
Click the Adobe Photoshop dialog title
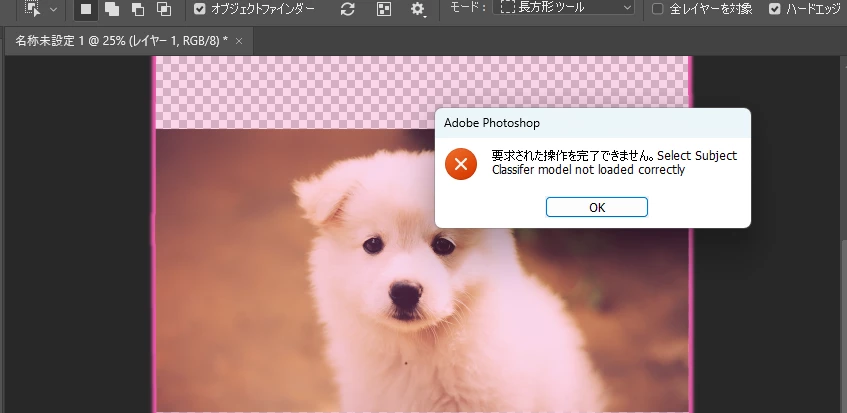click(x=492, y=123)
